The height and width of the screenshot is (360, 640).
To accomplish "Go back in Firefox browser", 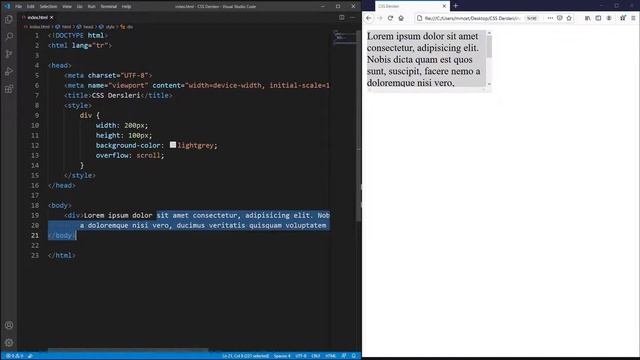I will pyautogui.click(x=369, y=18).
